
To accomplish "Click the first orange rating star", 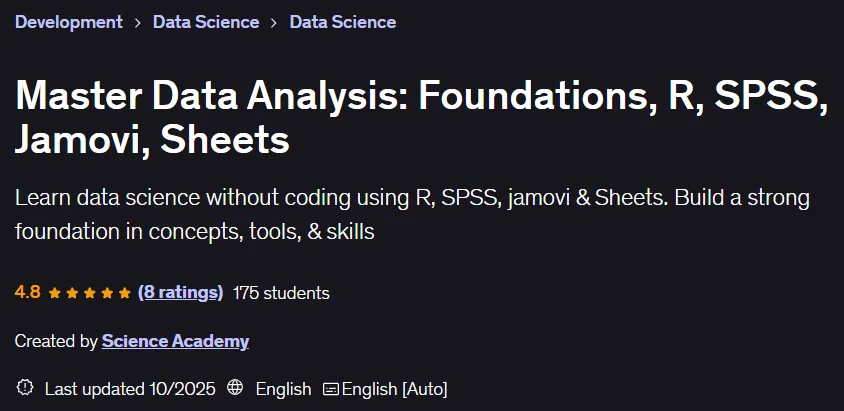I will tap(54, 293).
